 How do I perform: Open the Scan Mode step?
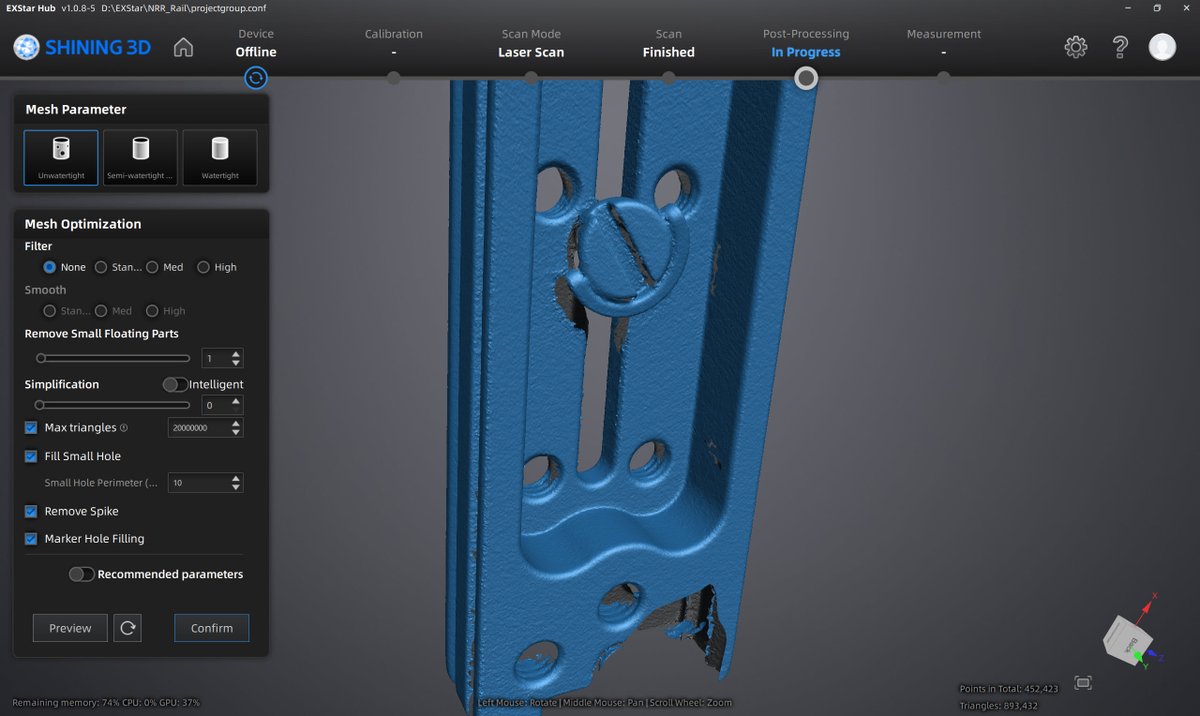[x=531, y=43]
